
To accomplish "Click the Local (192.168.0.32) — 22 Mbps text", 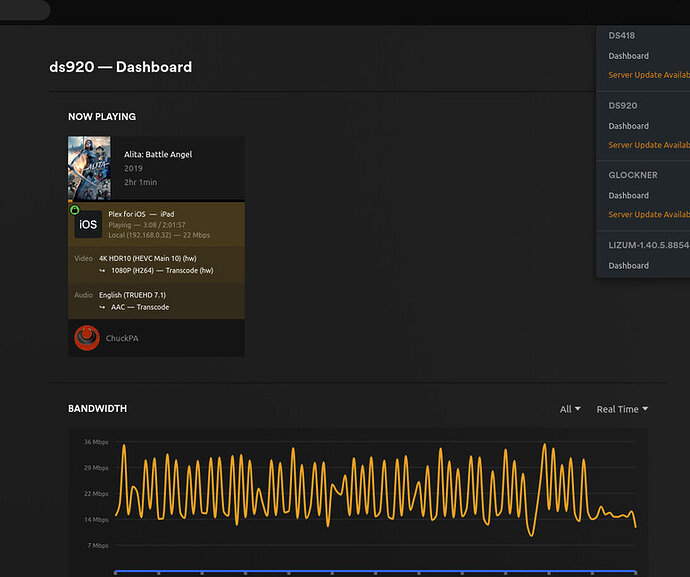I will [159, 235].
